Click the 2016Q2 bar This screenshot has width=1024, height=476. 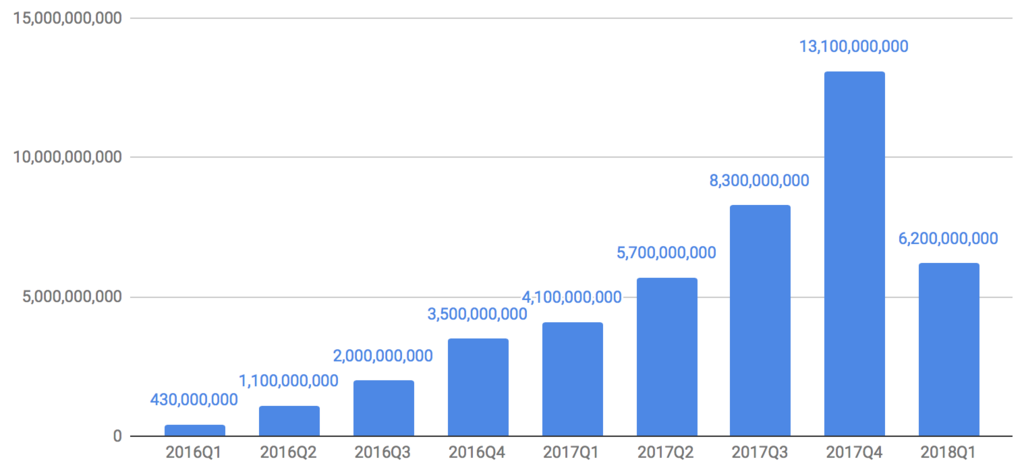[289, 421]
